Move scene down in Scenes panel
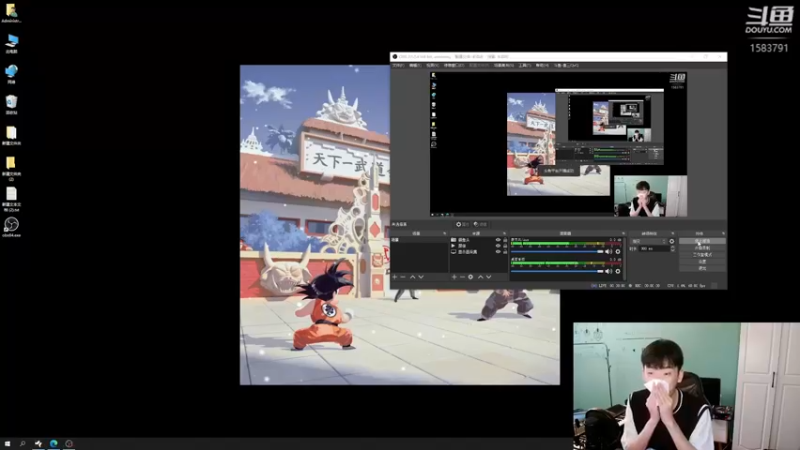Screen dimensions: 800x450 tap(421, 277)
